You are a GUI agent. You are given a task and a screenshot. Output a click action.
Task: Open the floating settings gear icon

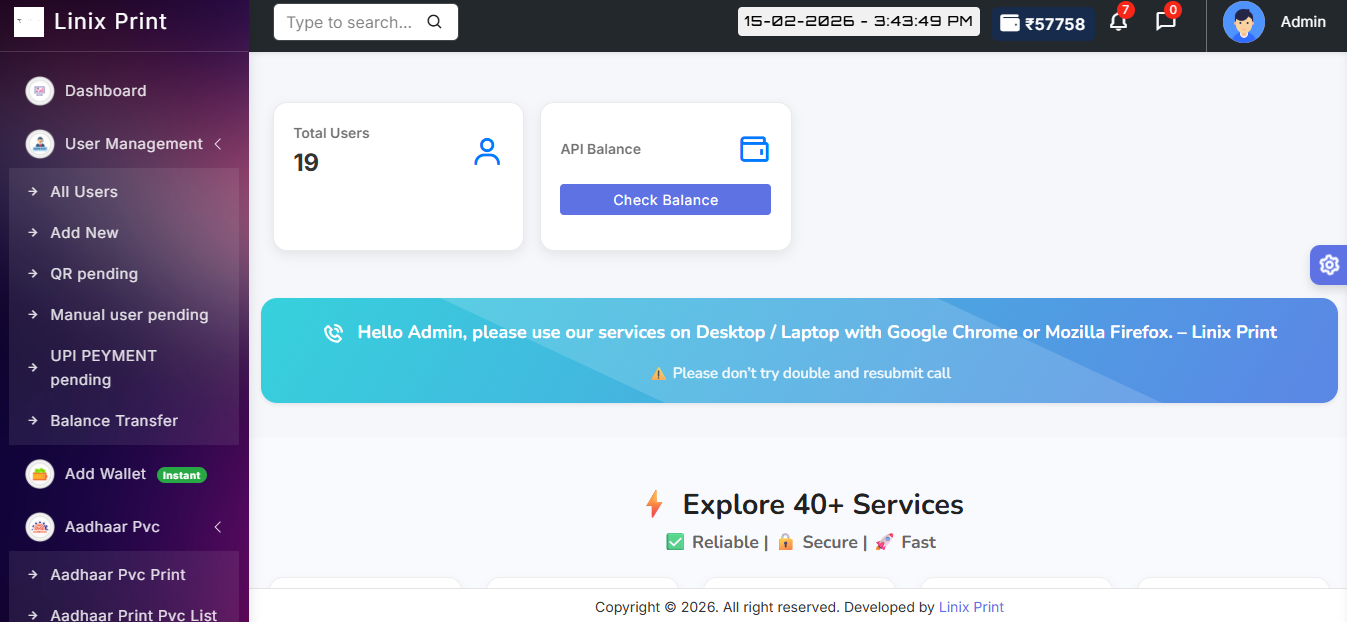point(1328,265)
